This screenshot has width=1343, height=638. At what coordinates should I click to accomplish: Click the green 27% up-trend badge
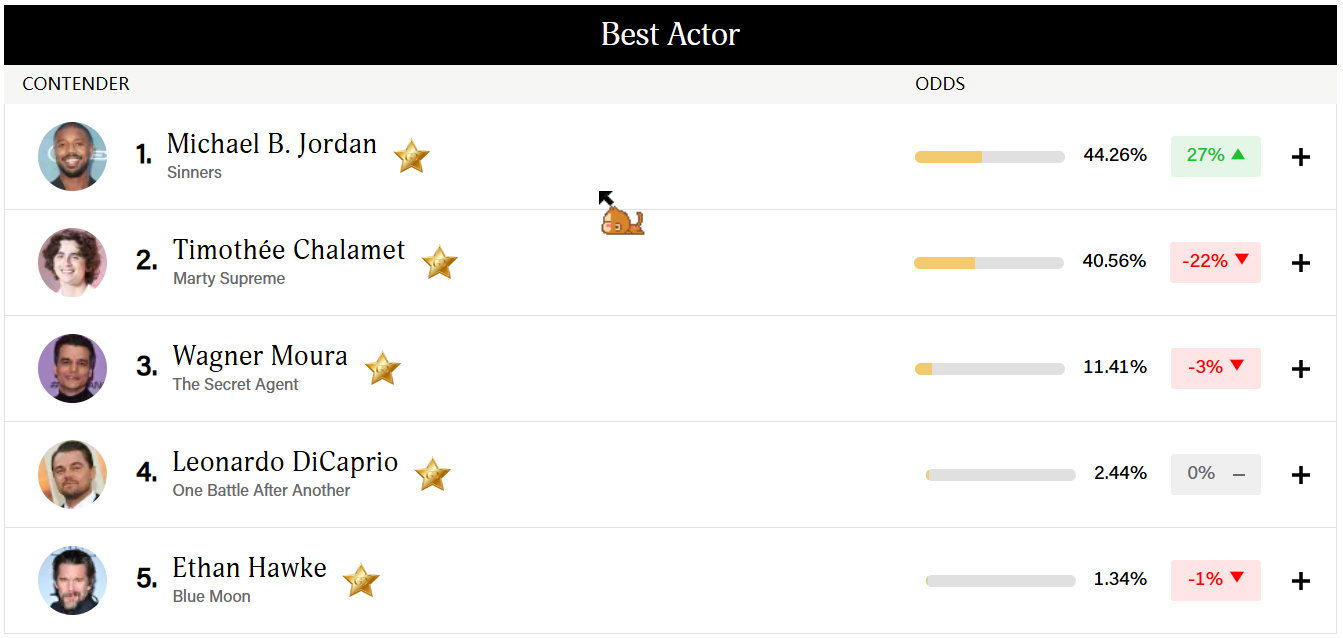(1215, 156)
